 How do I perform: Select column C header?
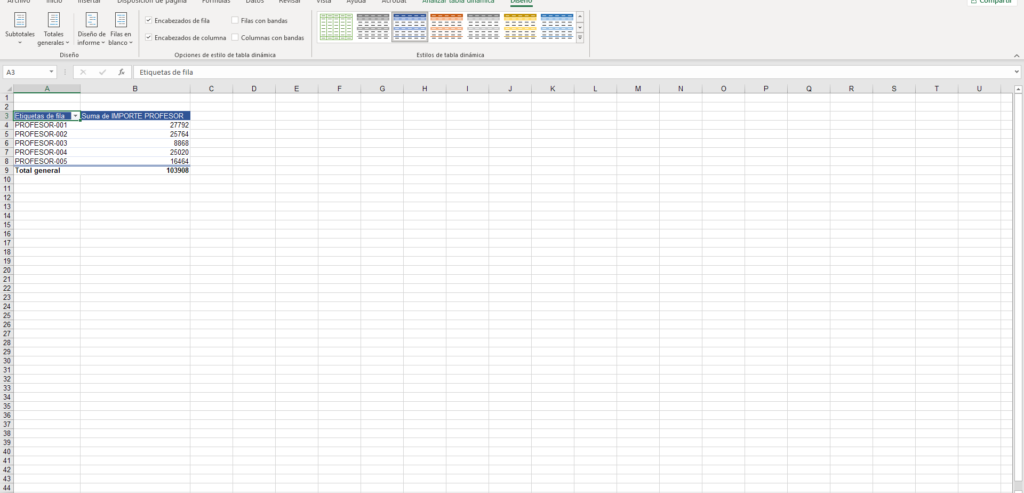pos(212,89)
